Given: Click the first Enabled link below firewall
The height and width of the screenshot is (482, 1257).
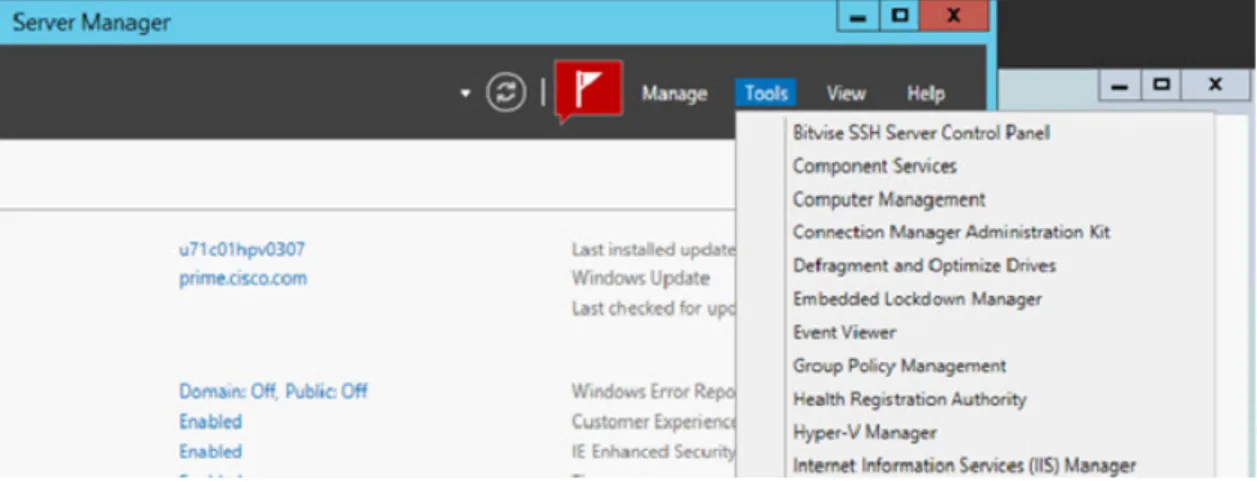Looking at the screenshot, I should 210,421.
